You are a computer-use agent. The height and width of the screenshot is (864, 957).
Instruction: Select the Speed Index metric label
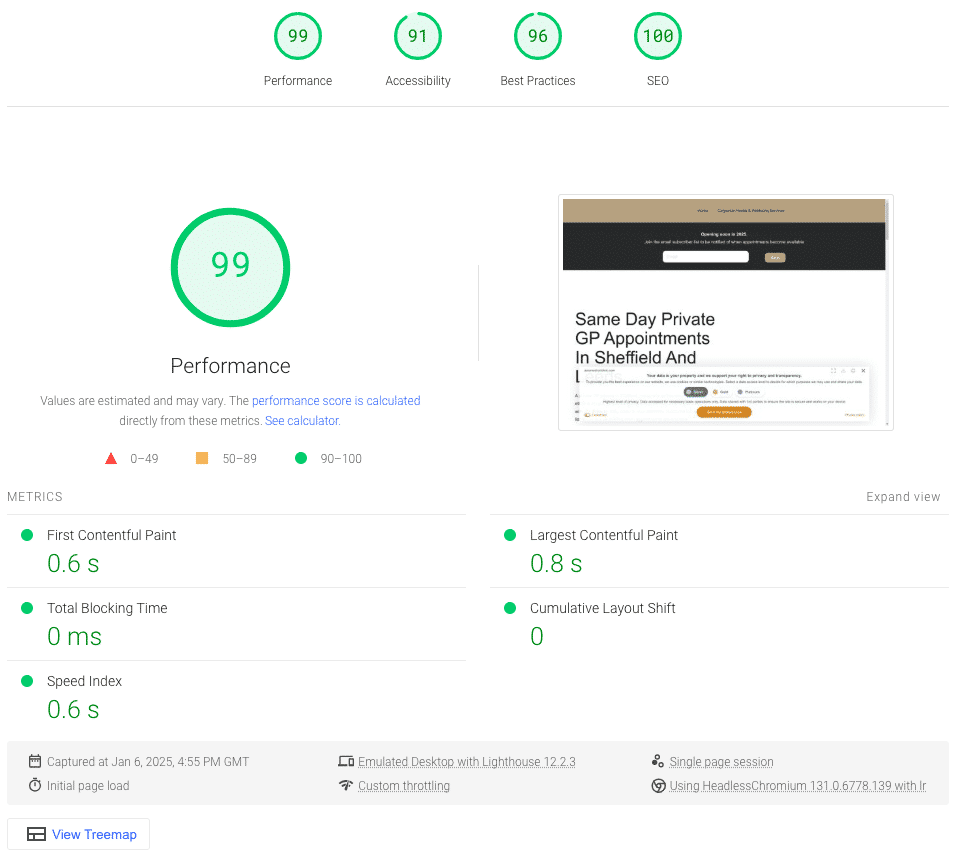tap(84, 681)
